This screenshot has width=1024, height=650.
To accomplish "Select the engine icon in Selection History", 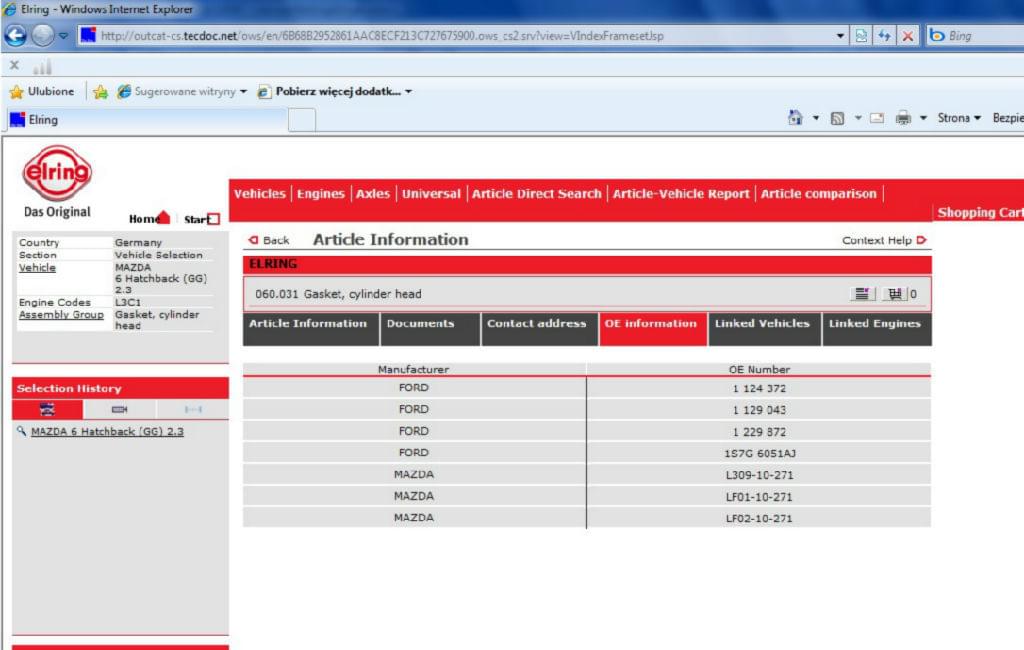I will tap(120, 410).
